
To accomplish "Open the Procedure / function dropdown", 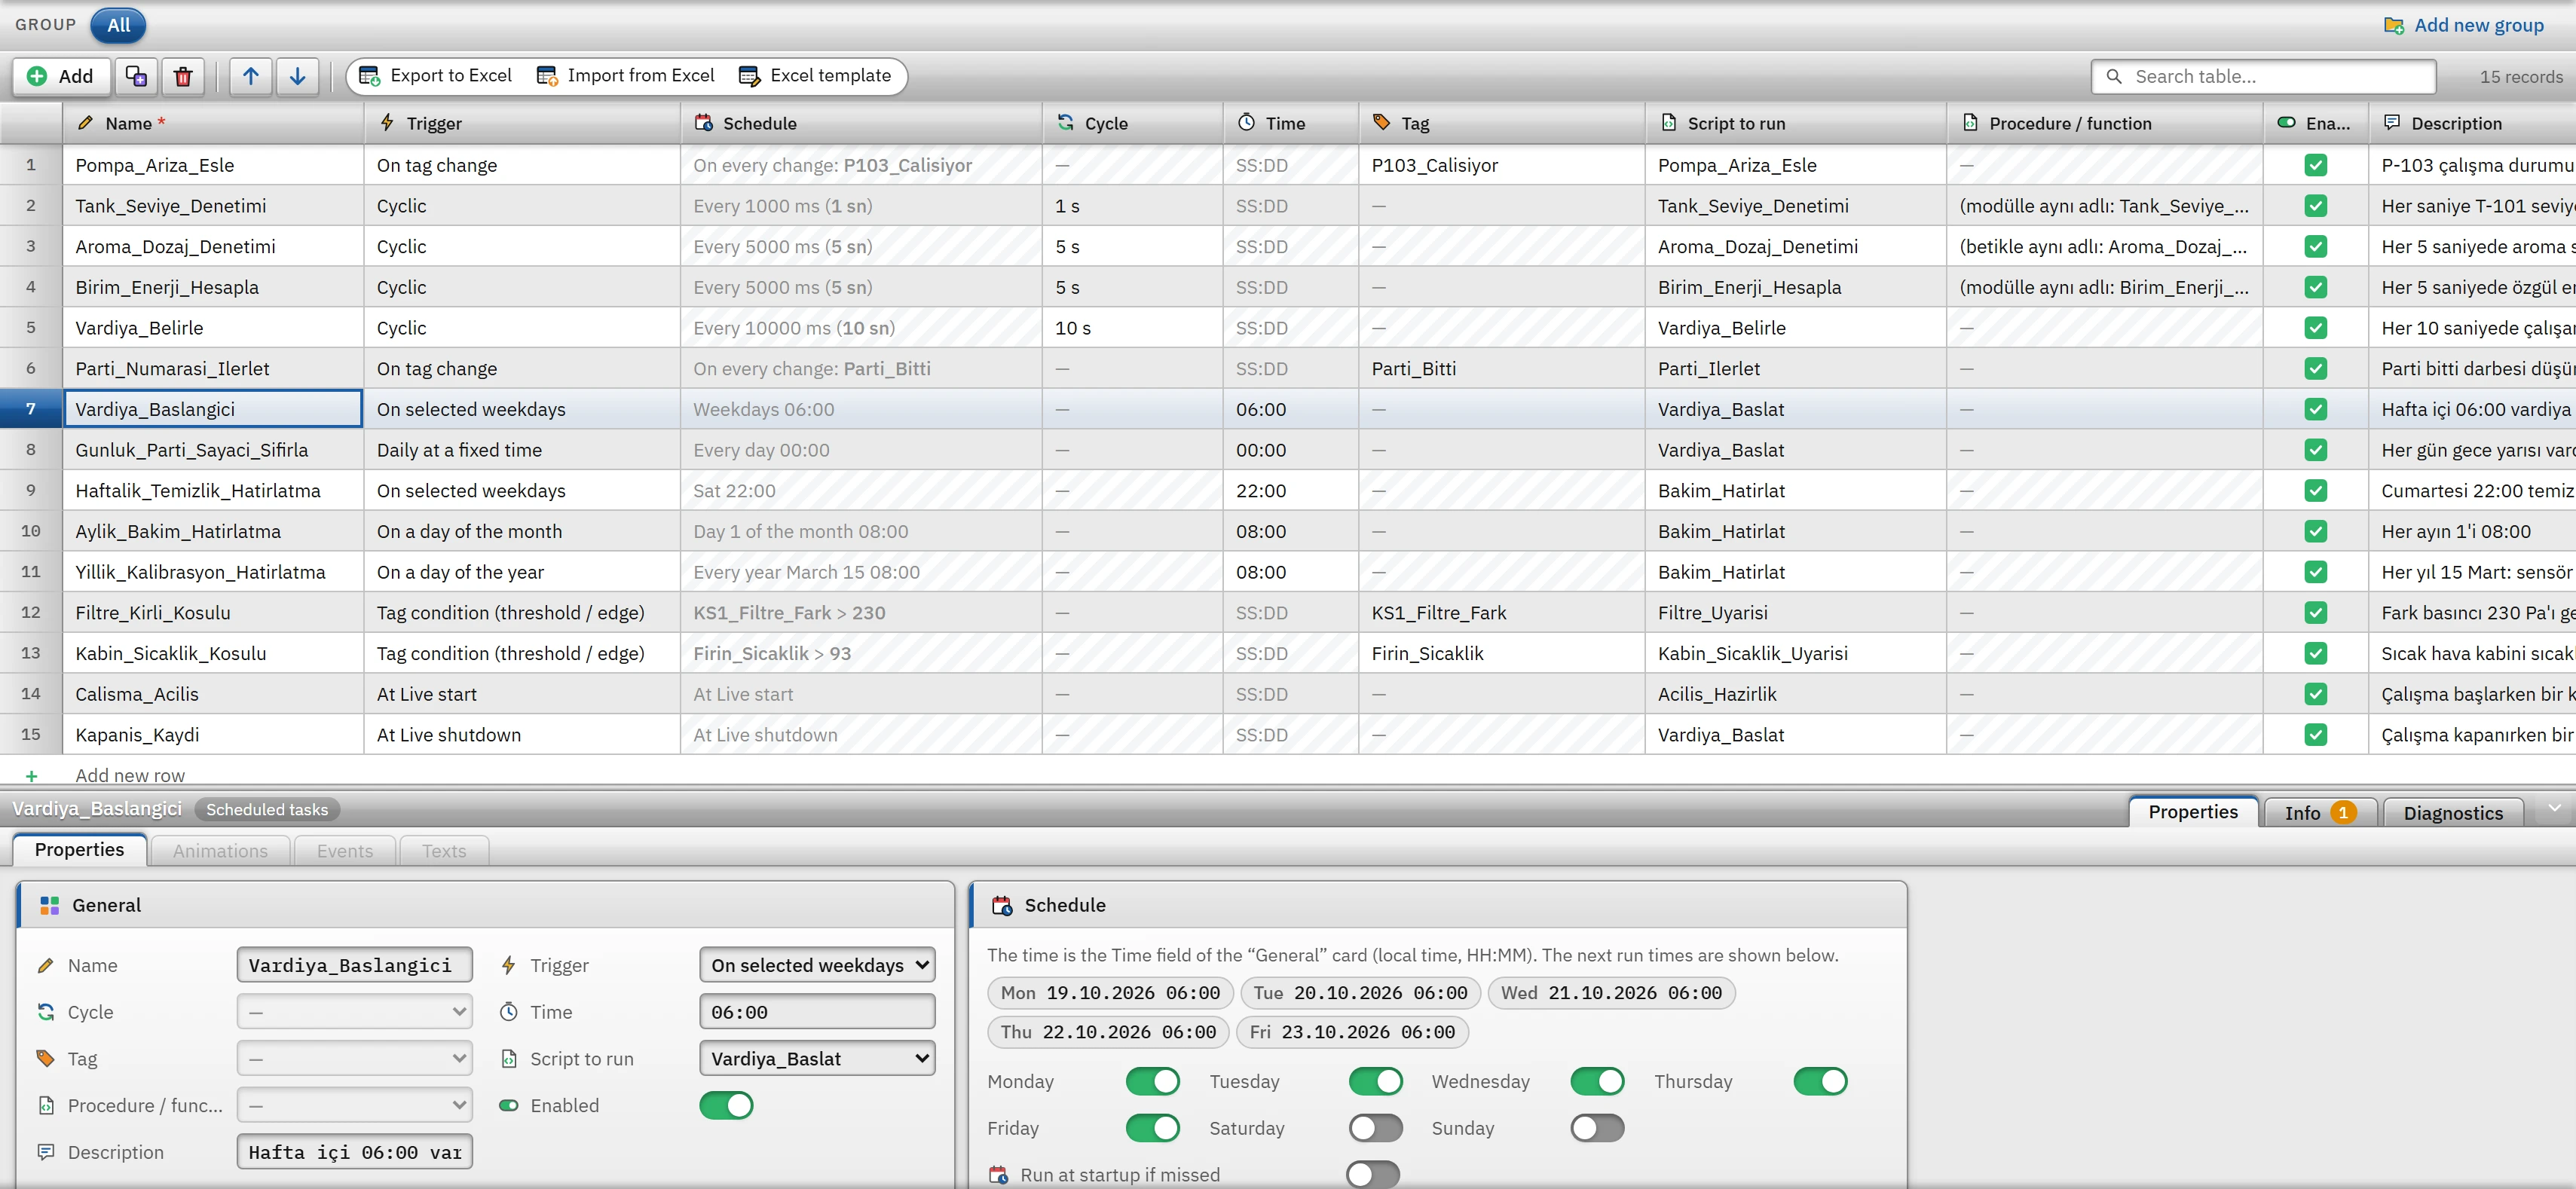I will pos(355,1106).
